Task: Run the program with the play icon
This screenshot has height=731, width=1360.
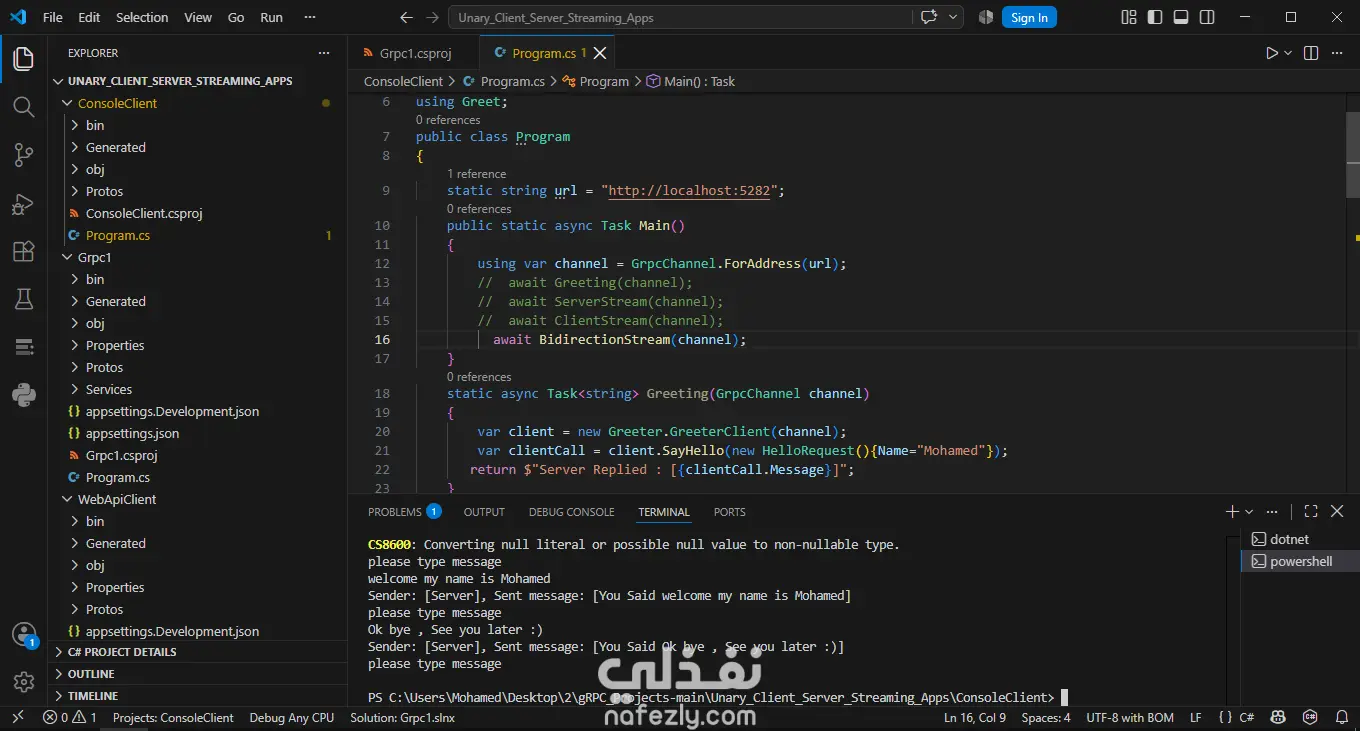Action: click(1272, 53)
